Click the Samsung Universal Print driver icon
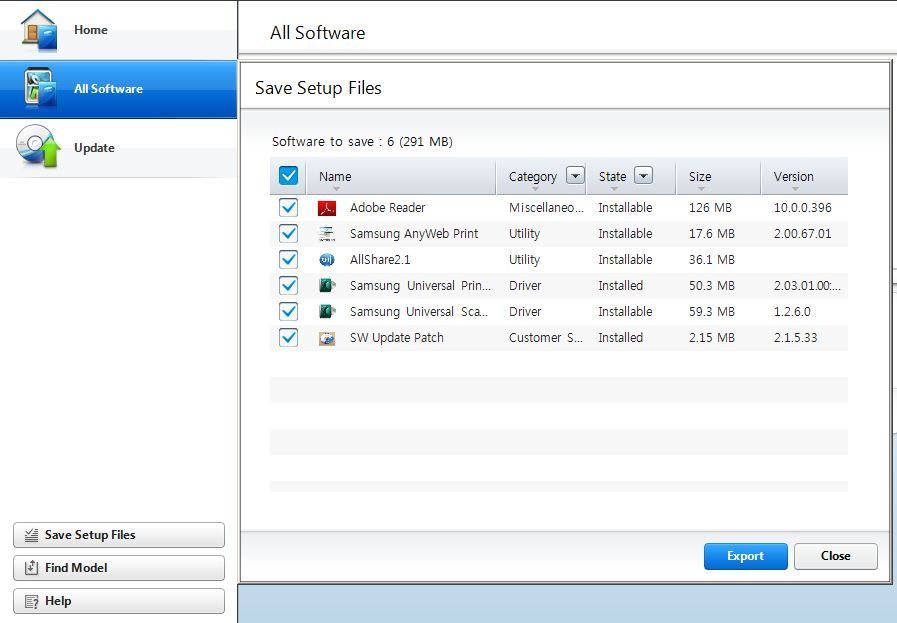This screenshot has height=623, width=897. [x=327, y=285]
